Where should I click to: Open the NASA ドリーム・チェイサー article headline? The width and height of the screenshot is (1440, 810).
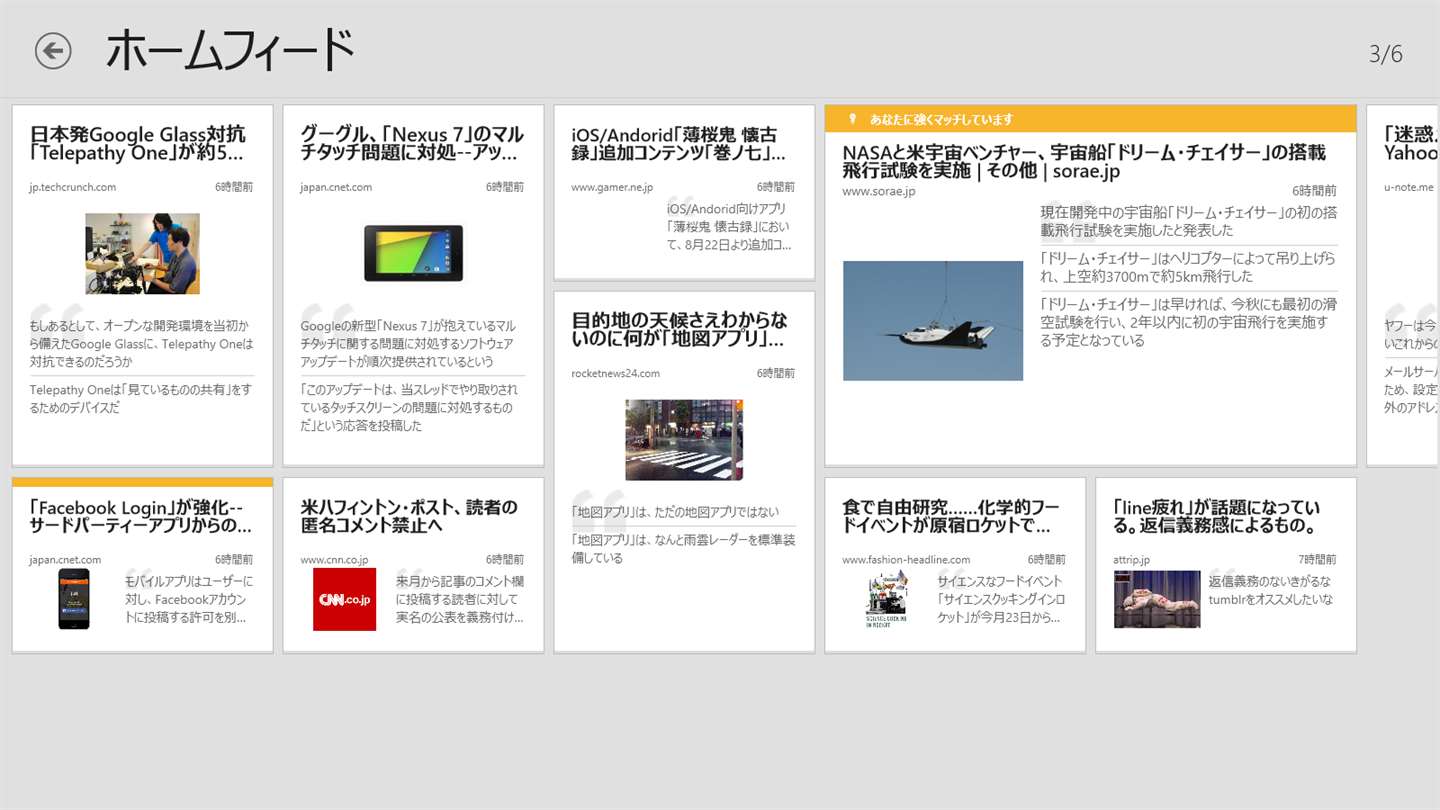[1084, 162]
